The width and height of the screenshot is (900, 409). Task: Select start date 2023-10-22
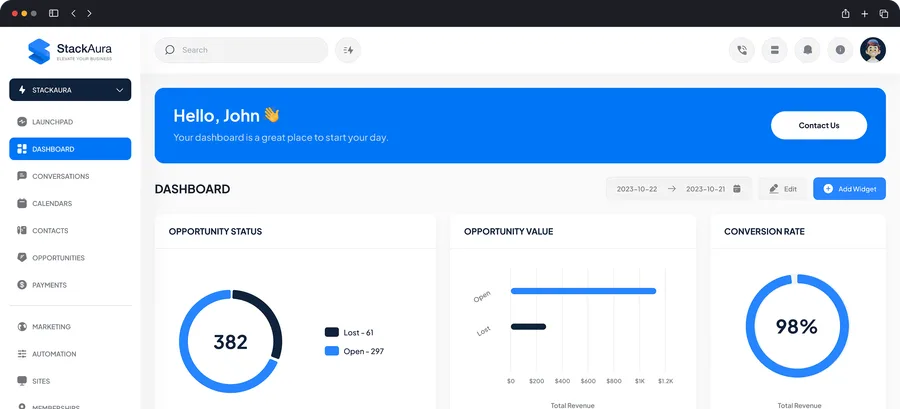[x=637, y=189]
